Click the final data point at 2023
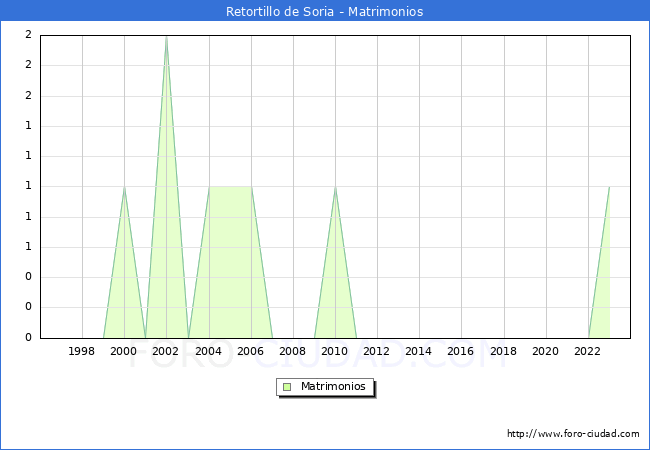The image size is (650, 450). (x=609, y=187)
